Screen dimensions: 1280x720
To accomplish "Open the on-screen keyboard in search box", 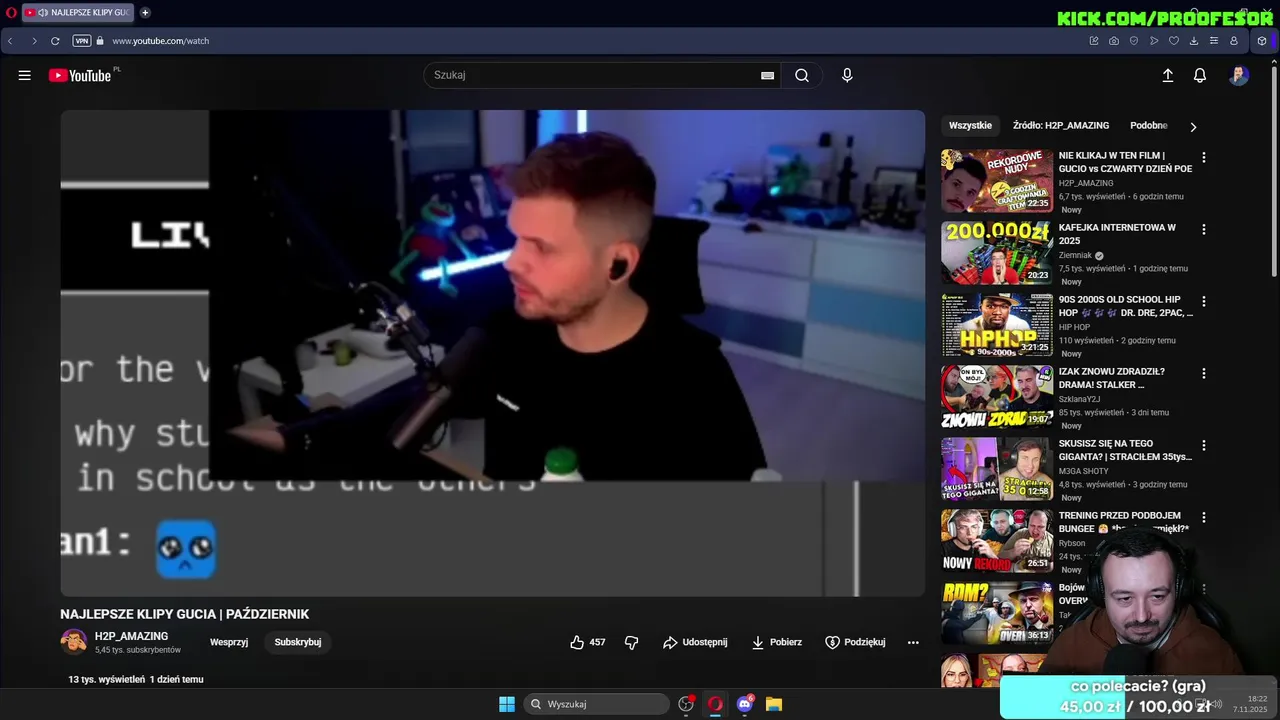I will (767, 75).
